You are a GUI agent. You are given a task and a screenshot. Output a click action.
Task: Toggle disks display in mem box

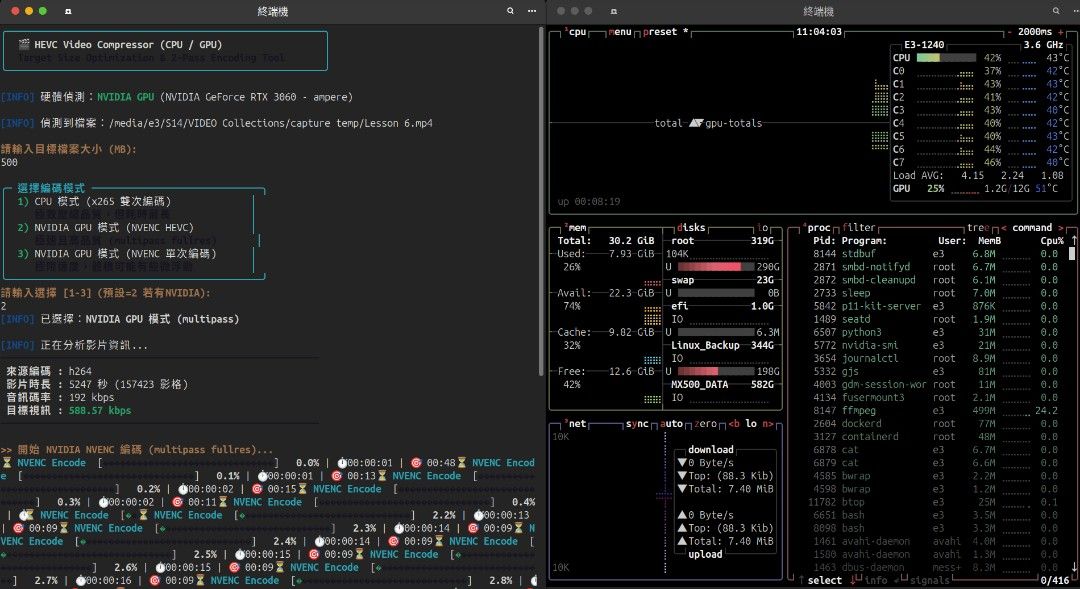(691, 227)
